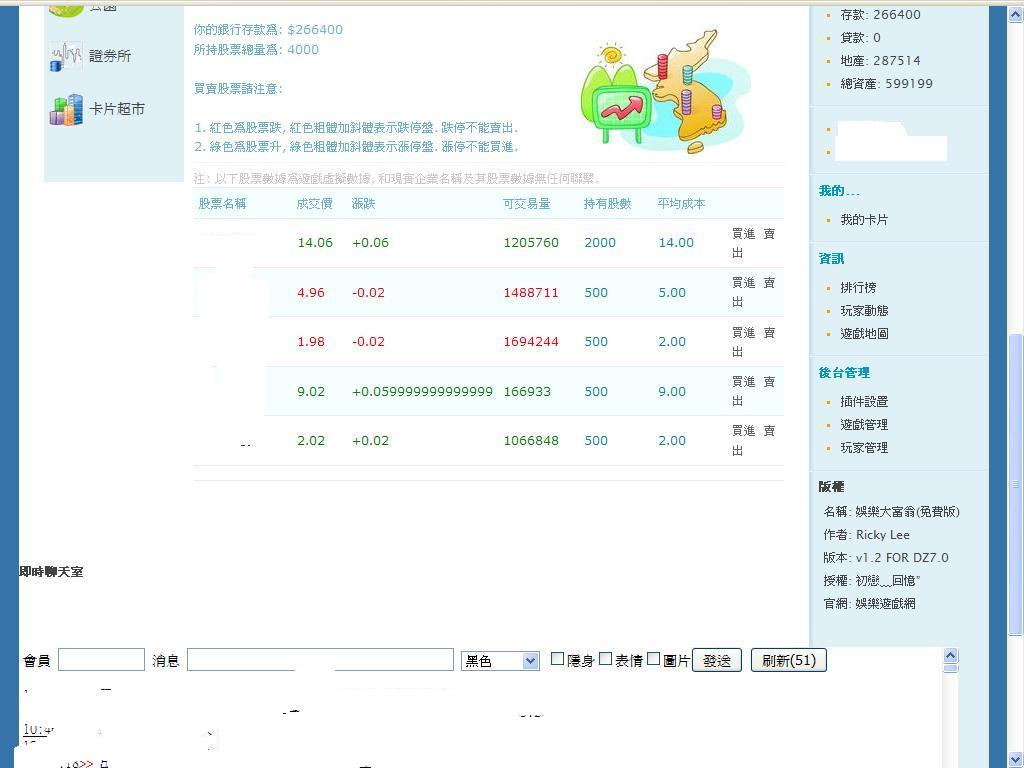Click the tradable volume 166933
Image resolution: width=1024 pixels, height=768 pixels.
pyautogui.click(x=527, y=392)
